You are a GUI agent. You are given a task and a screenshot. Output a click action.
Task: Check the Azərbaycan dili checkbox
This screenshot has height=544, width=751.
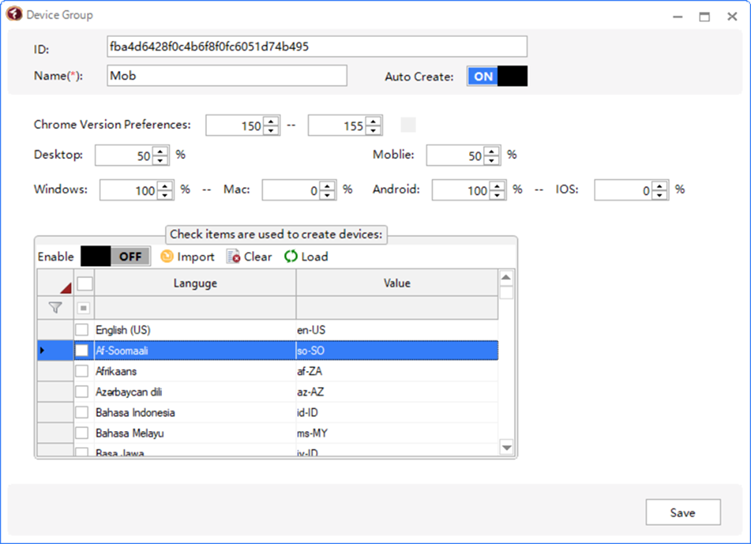point(82,392)
